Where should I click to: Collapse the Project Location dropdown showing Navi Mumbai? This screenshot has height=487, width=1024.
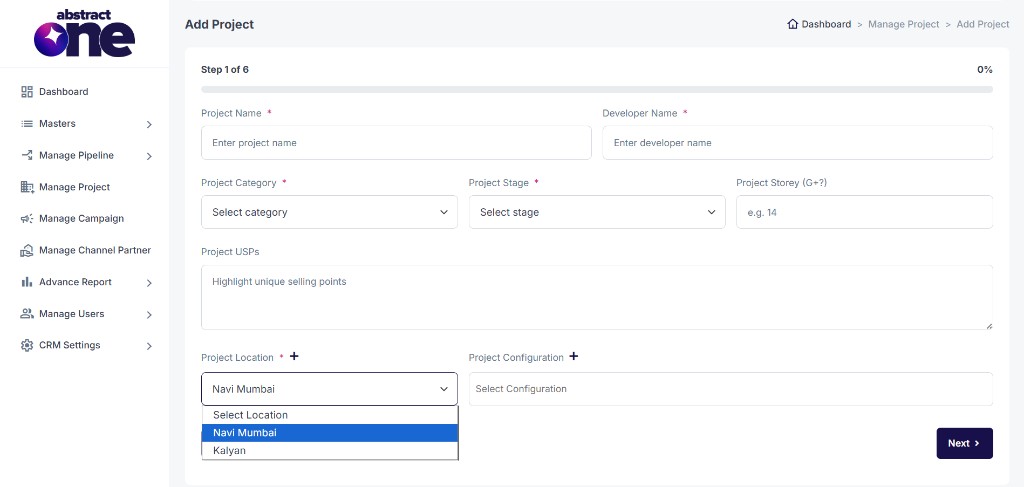[x=330, y=389]
